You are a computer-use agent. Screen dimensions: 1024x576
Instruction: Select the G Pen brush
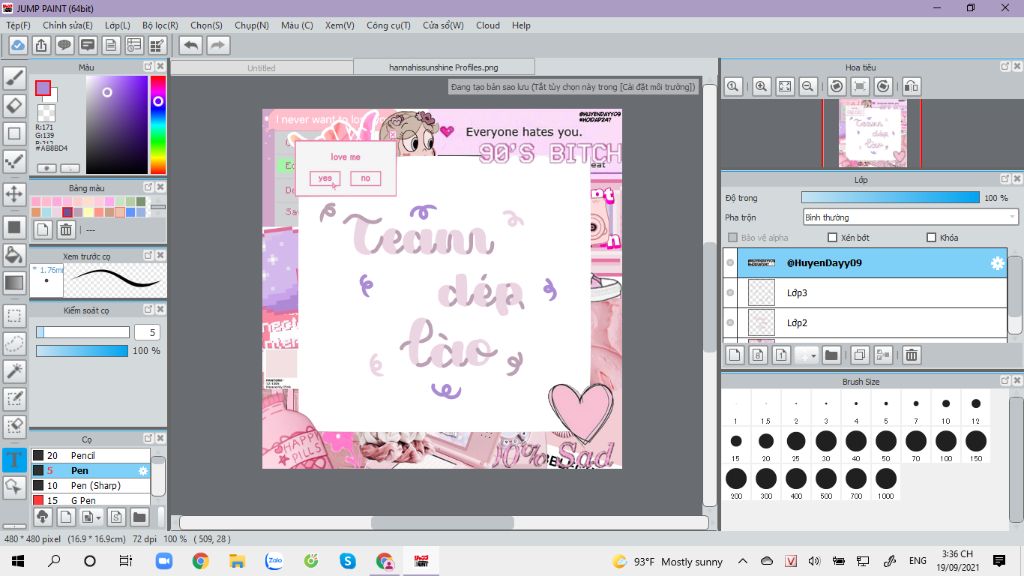[91, 500]
